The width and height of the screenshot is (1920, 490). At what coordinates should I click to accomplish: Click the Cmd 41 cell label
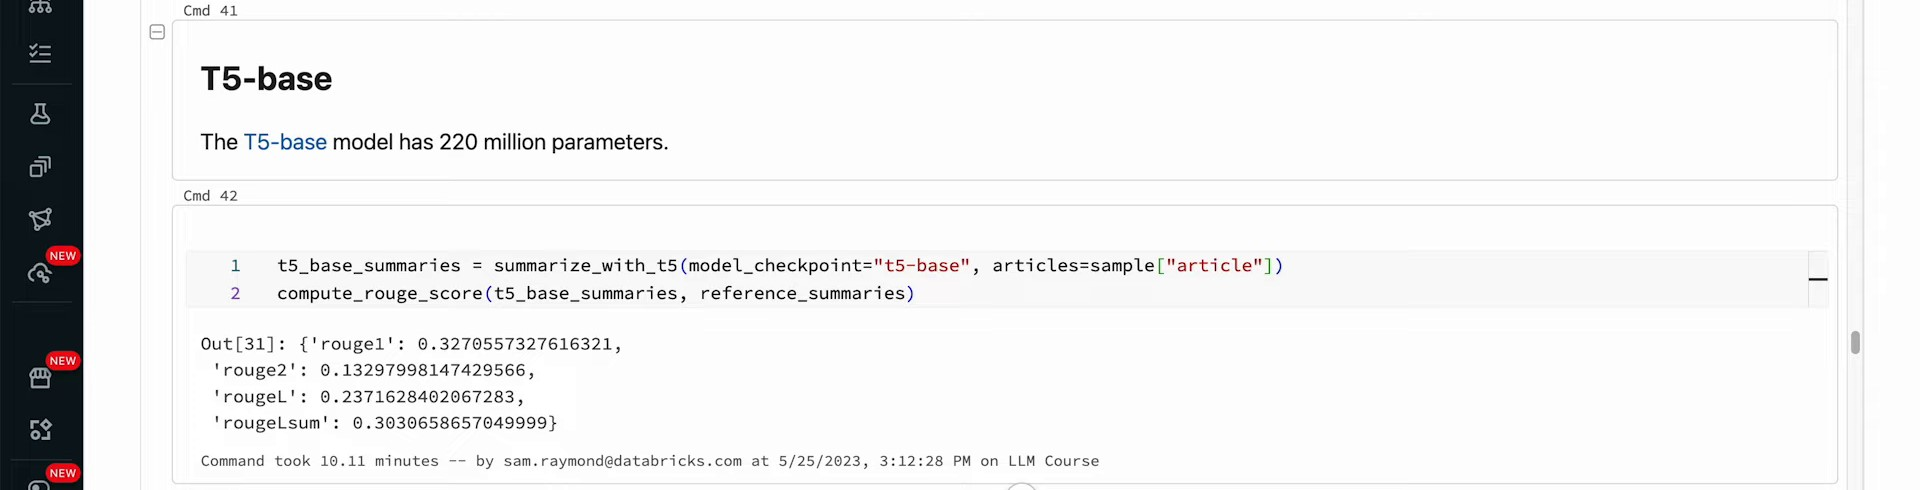click(x=210, y=11)
